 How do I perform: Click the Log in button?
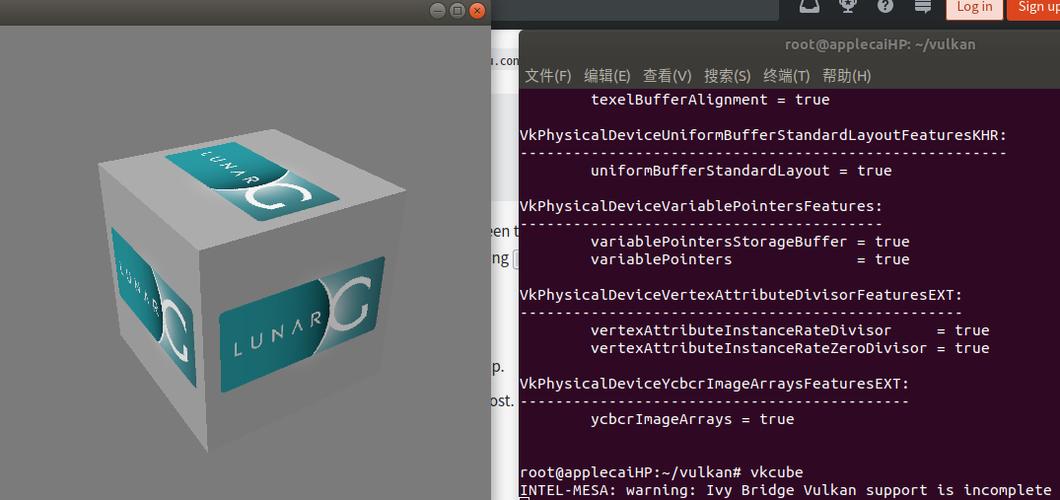[x=974, y=7]
